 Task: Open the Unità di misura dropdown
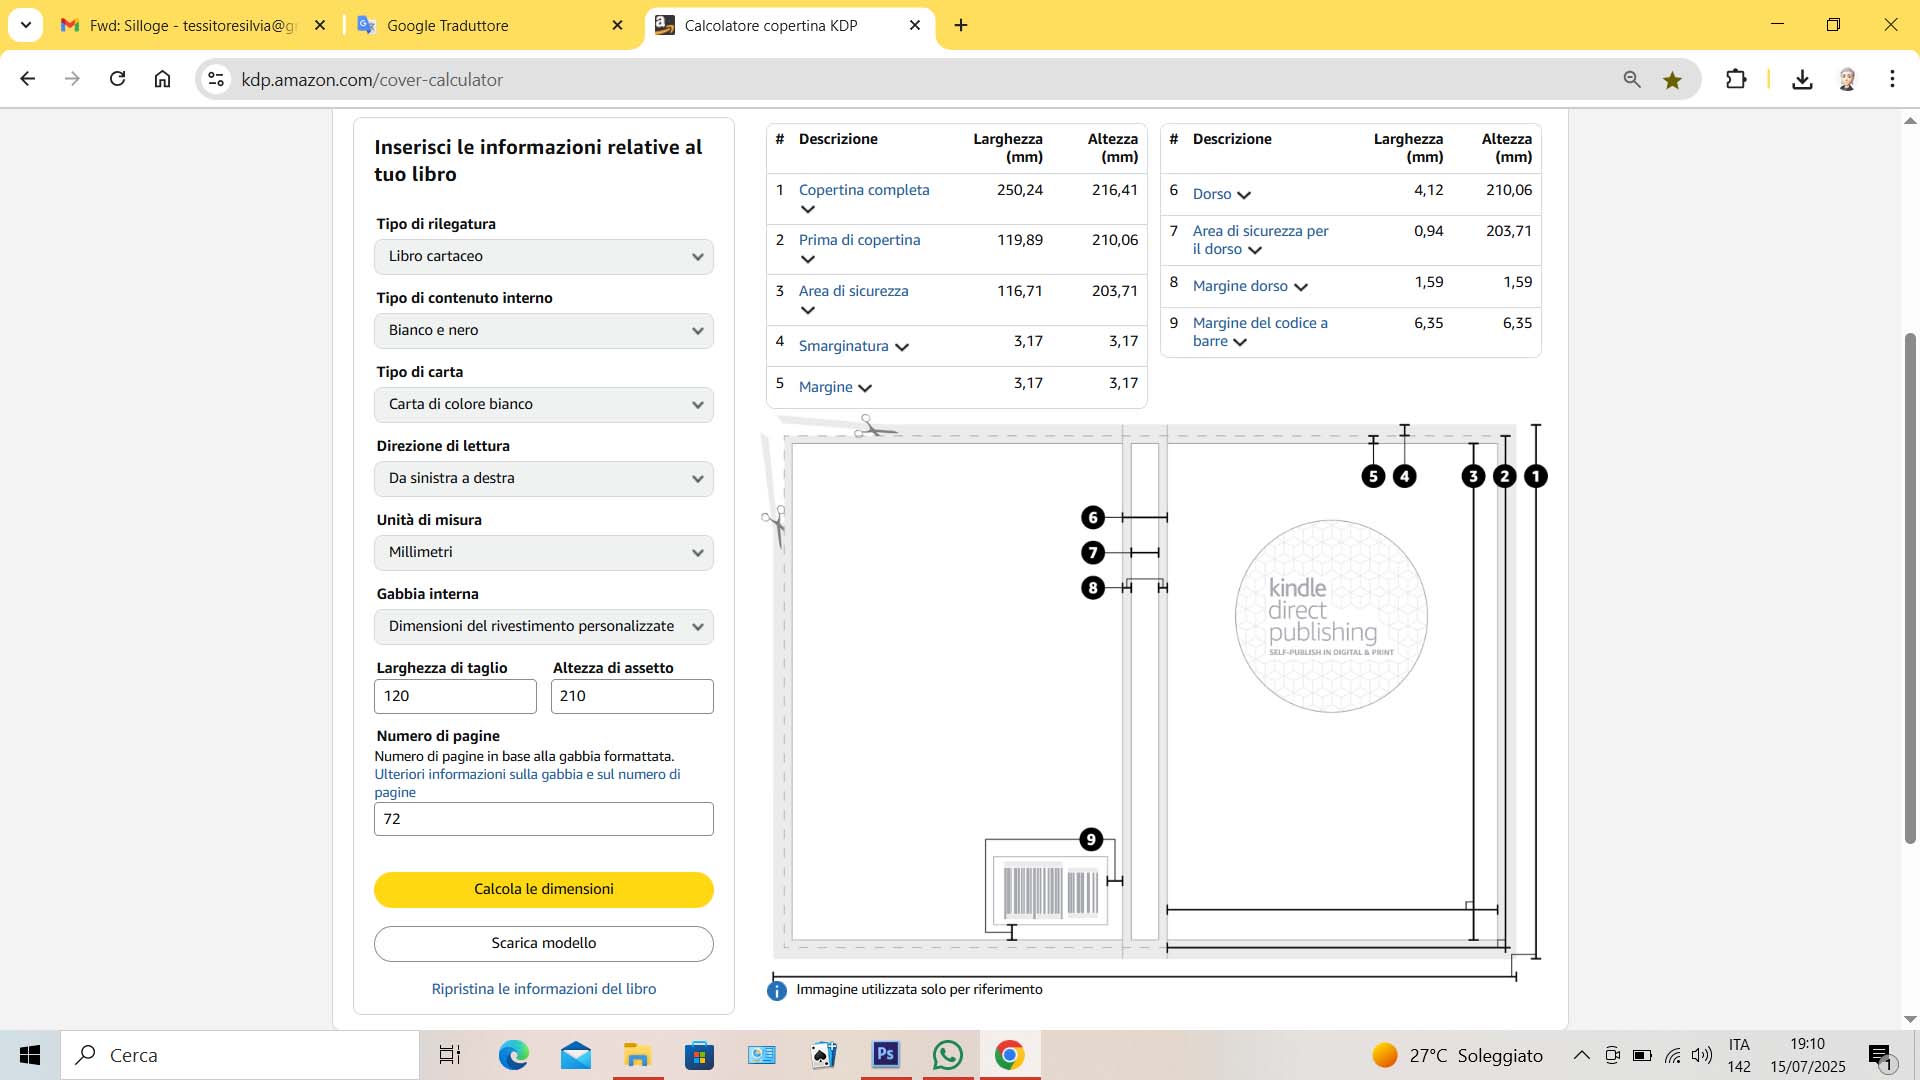pyautogui.click(x=544, y=553)
